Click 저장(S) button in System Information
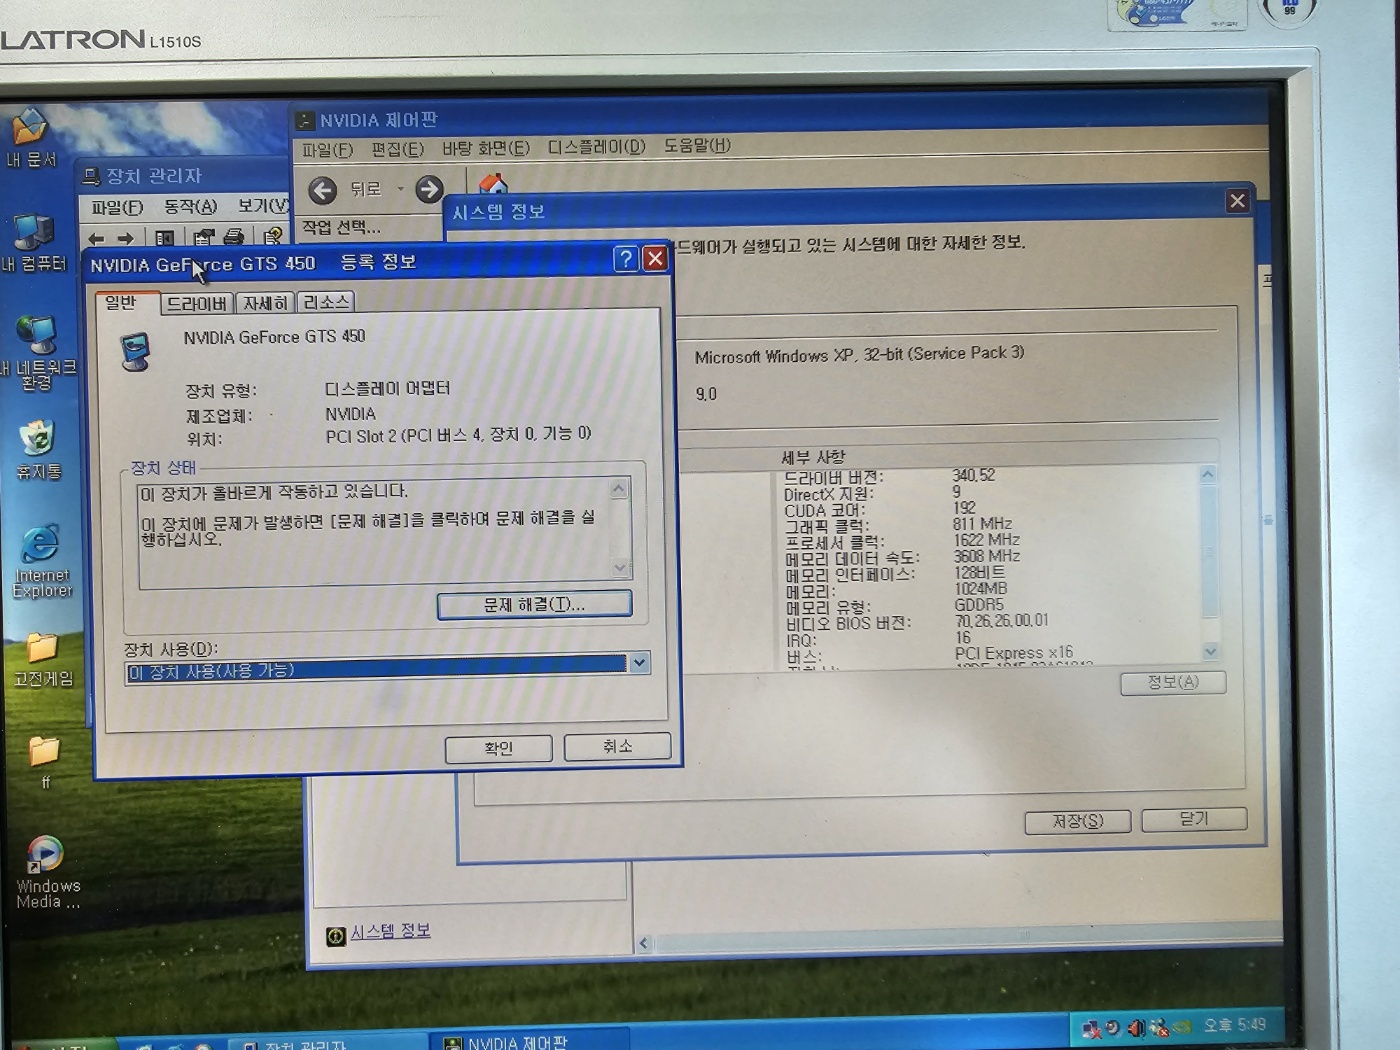Screen dimensions: 1400x1050 [x=1078, y=821]
